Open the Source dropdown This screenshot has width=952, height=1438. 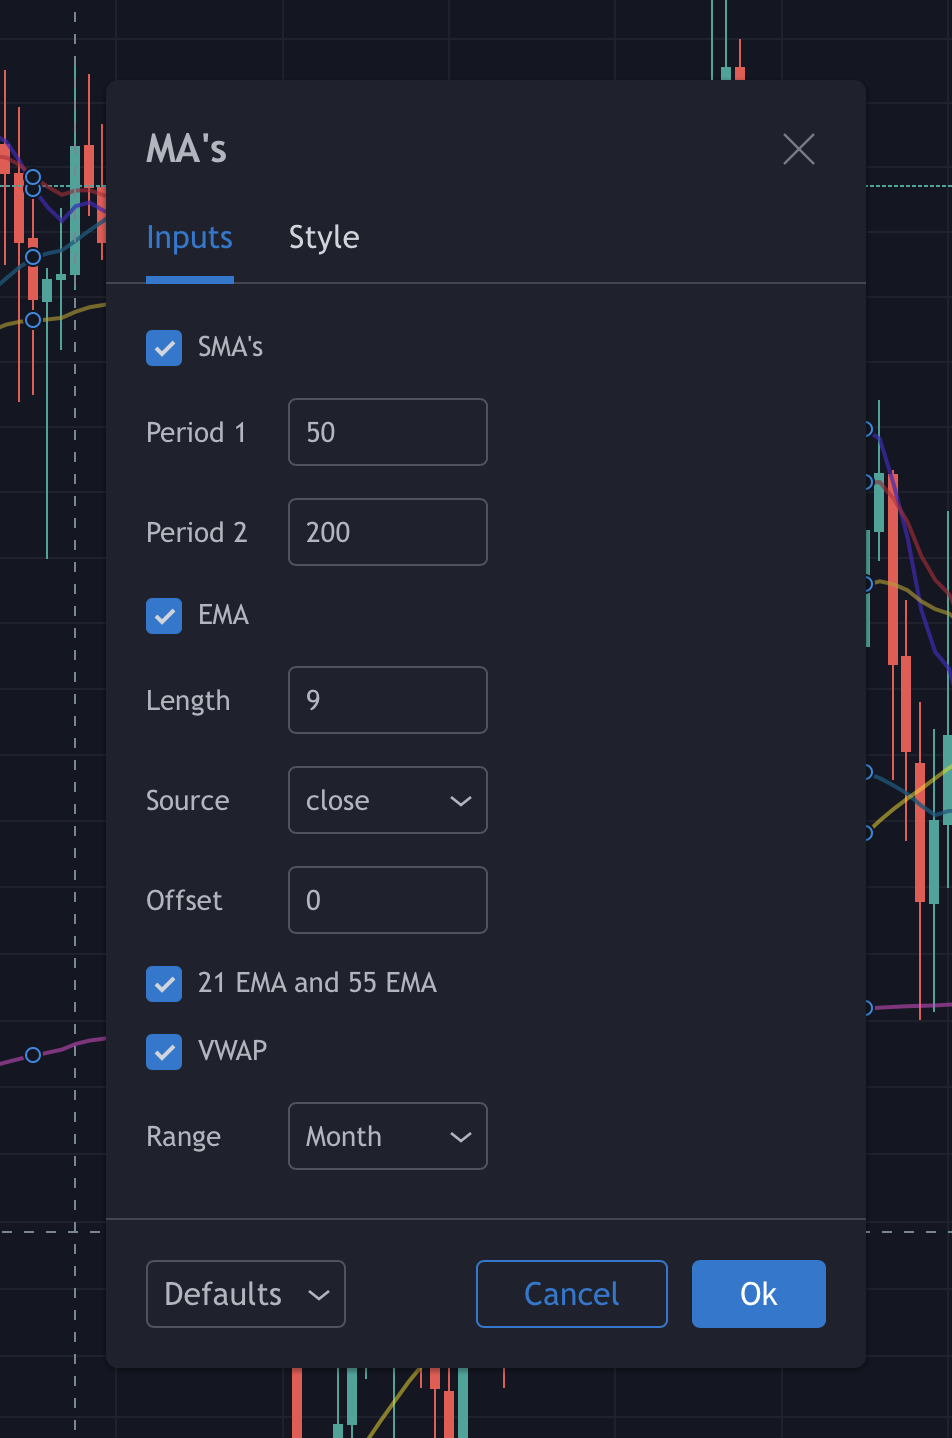(x=387, y=800)
